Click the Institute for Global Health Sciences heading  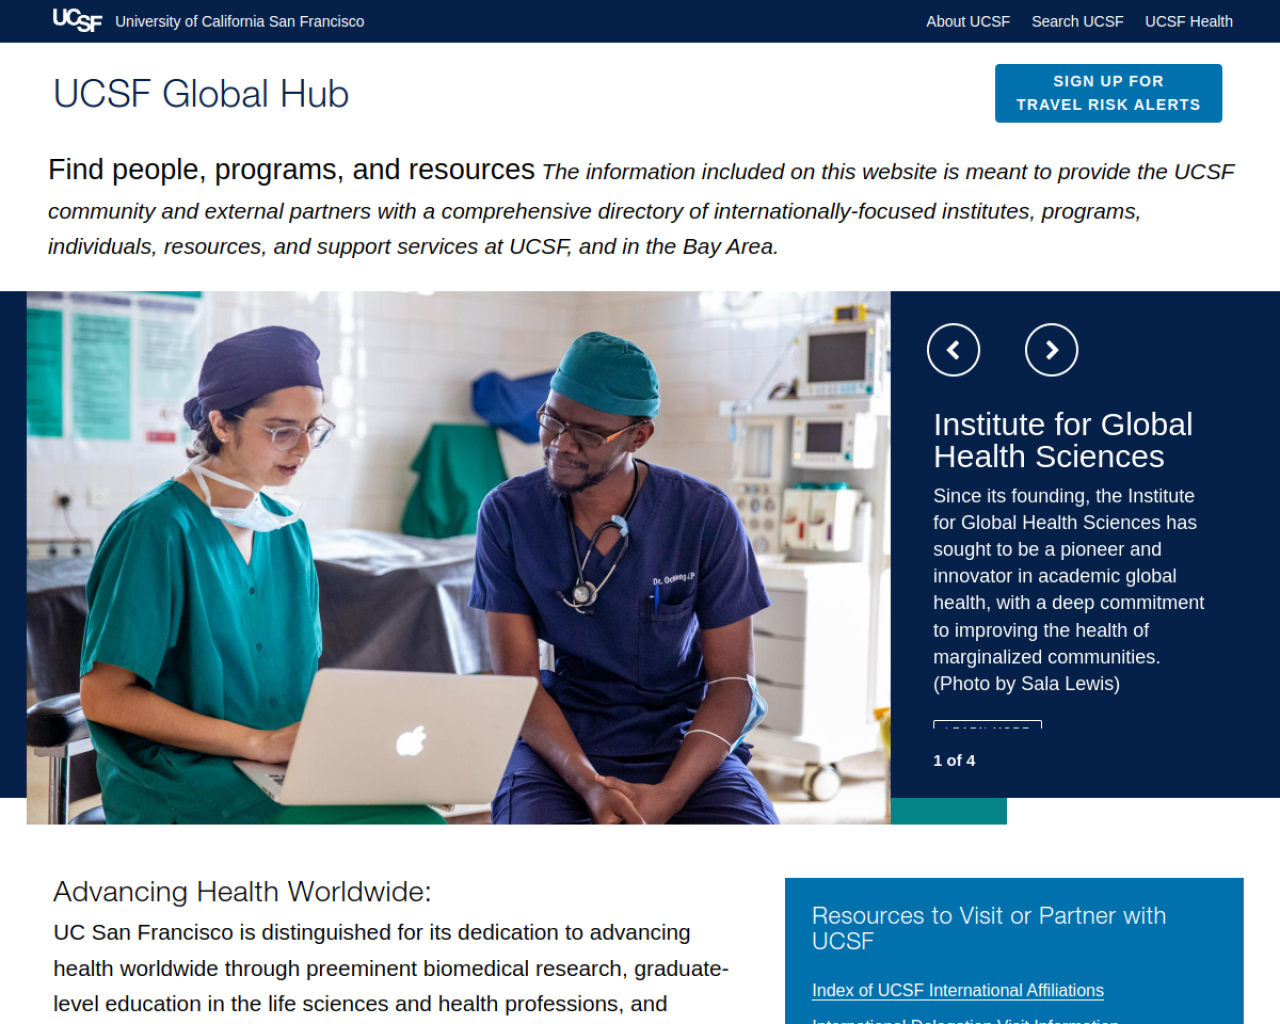1062,440
